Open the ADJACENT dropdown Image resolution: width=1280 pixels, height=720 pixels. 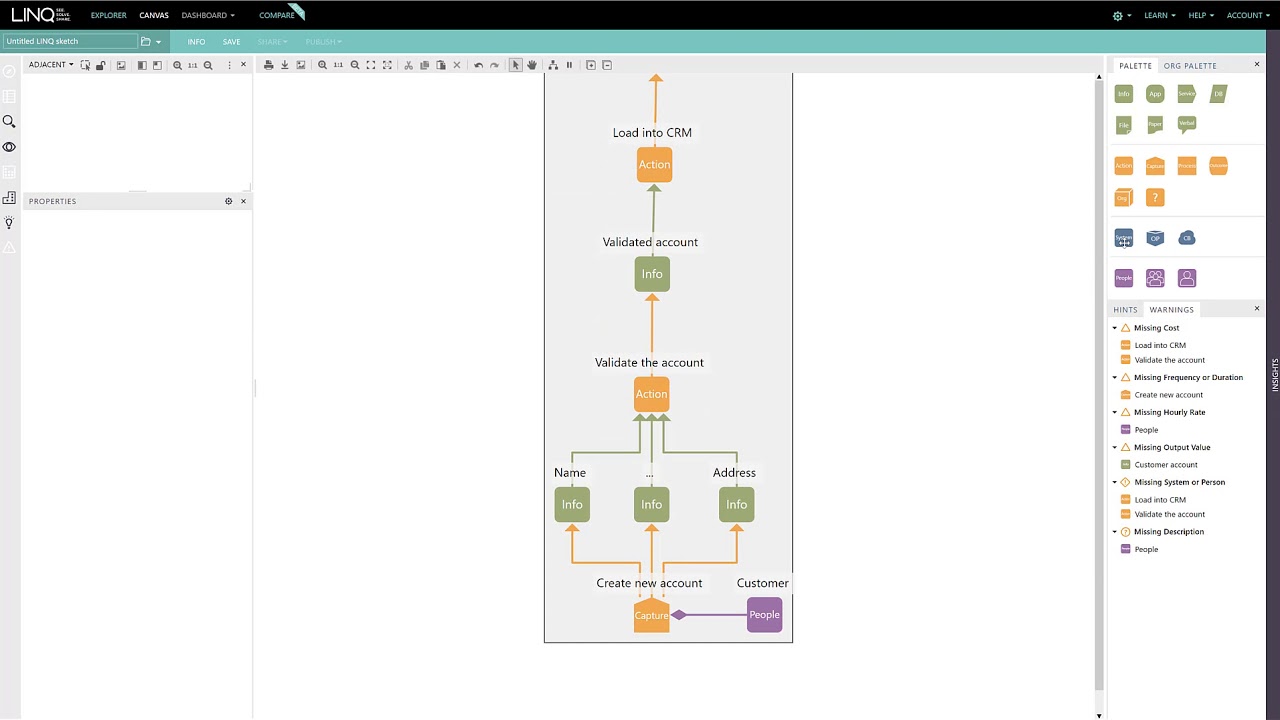pyautogui.click(x=51, y=65)
